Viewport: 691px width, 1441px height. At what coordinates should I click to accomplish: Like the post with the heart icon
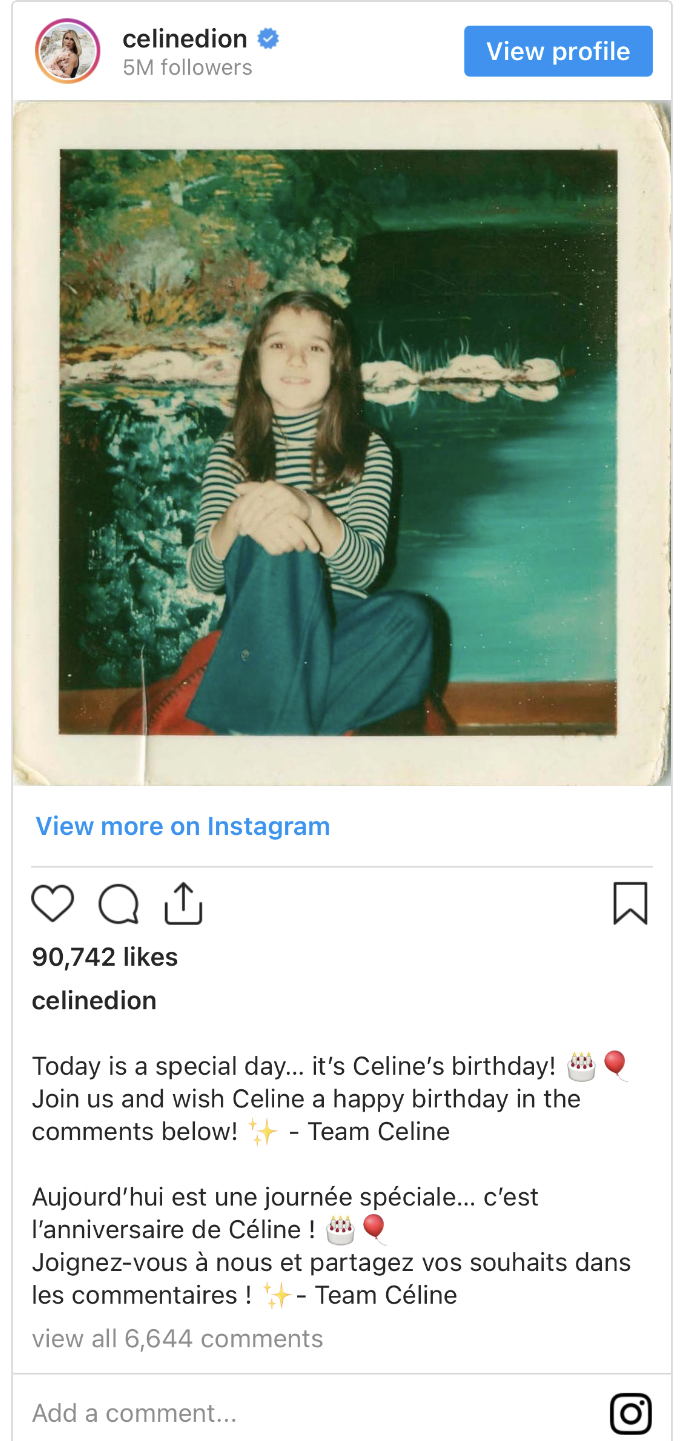pyautogui.click(x=53, y=903)
